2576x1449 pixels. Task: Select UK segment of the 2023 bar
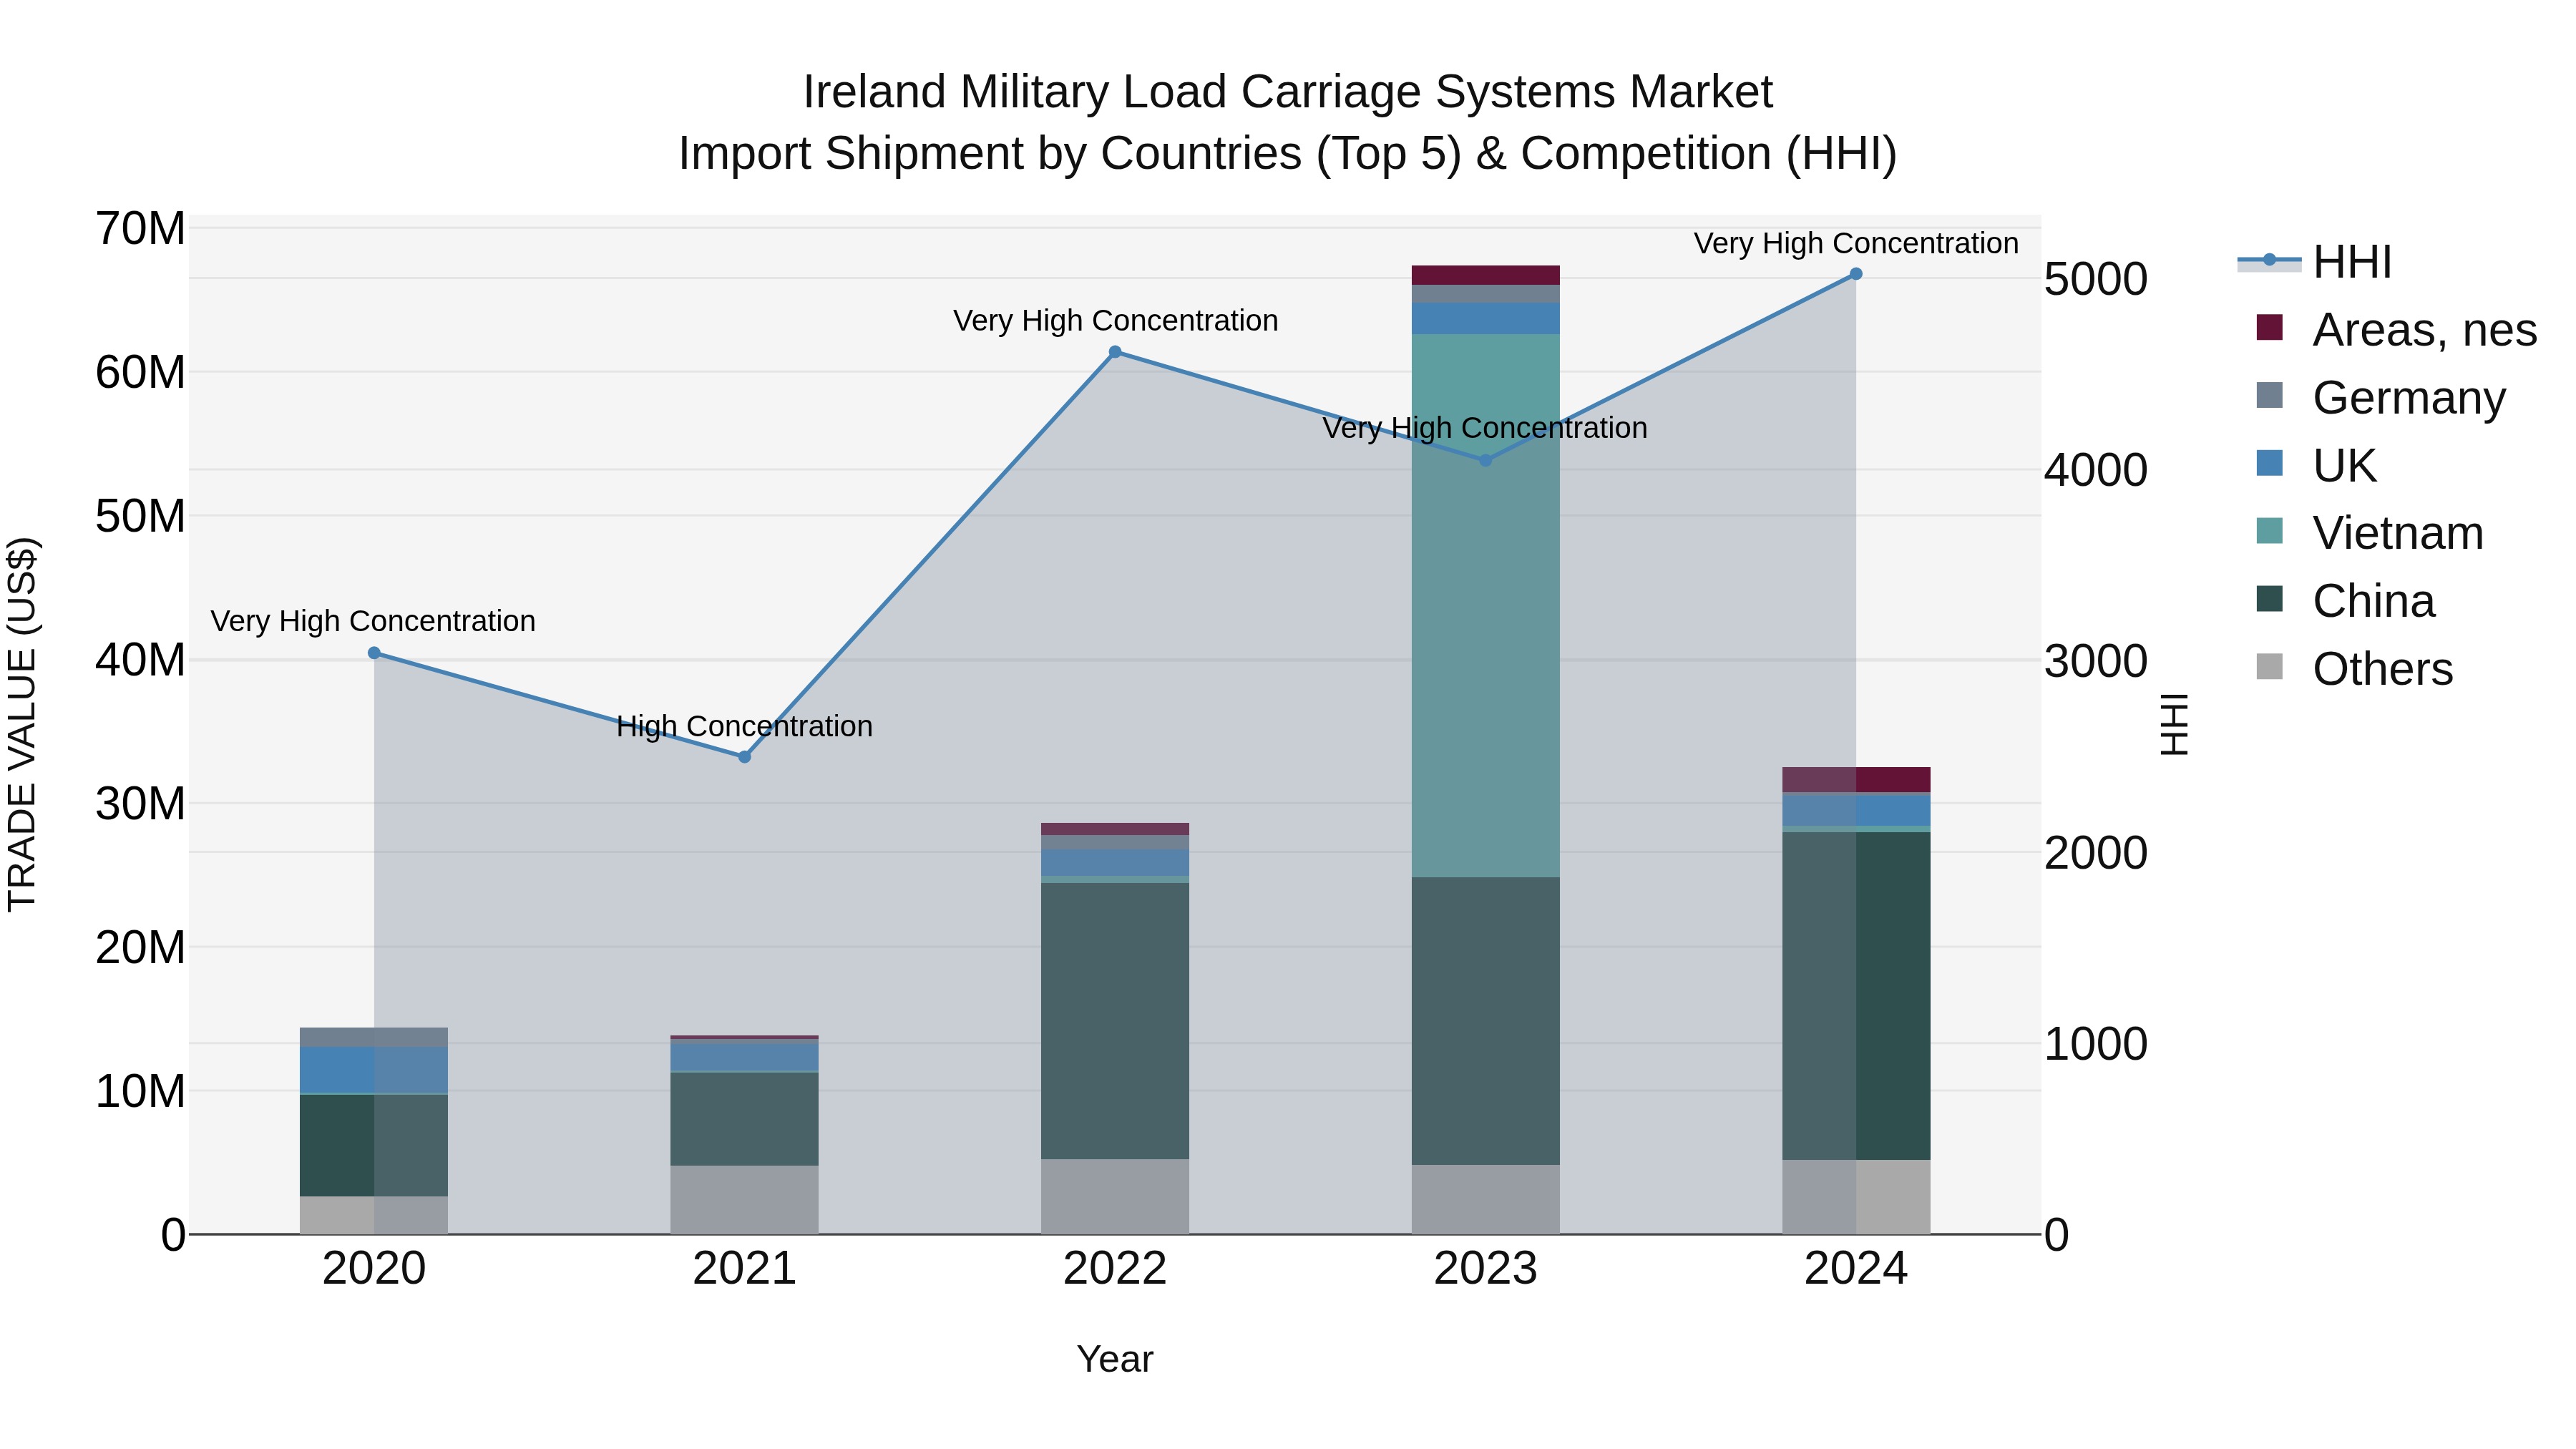tap(1485, 318)
